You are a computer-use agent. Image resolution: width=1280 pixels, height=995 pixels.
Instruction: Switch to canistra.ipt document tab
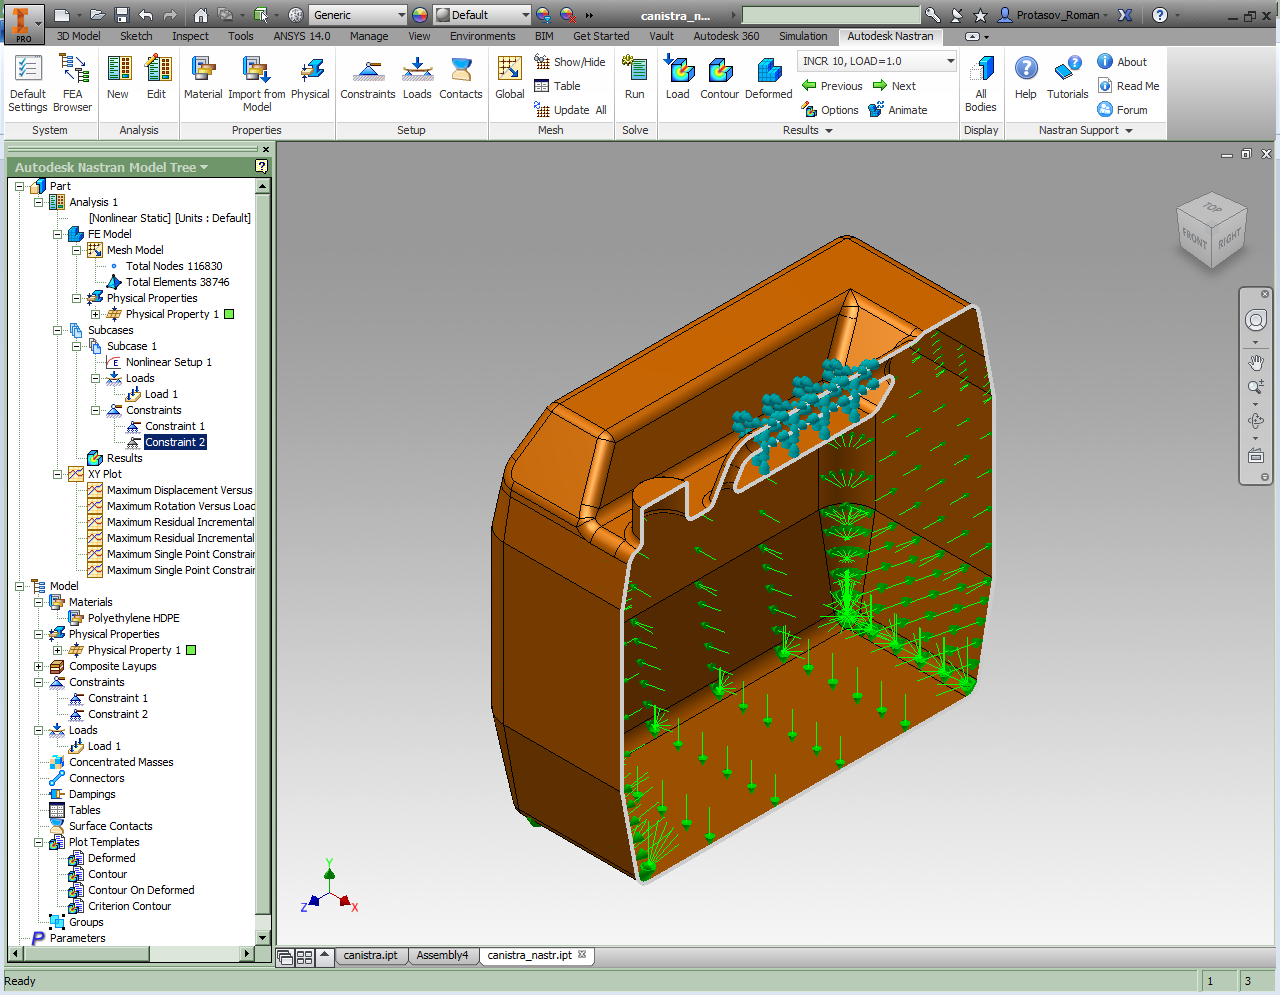pyautogui.click(x=371, y=955)
